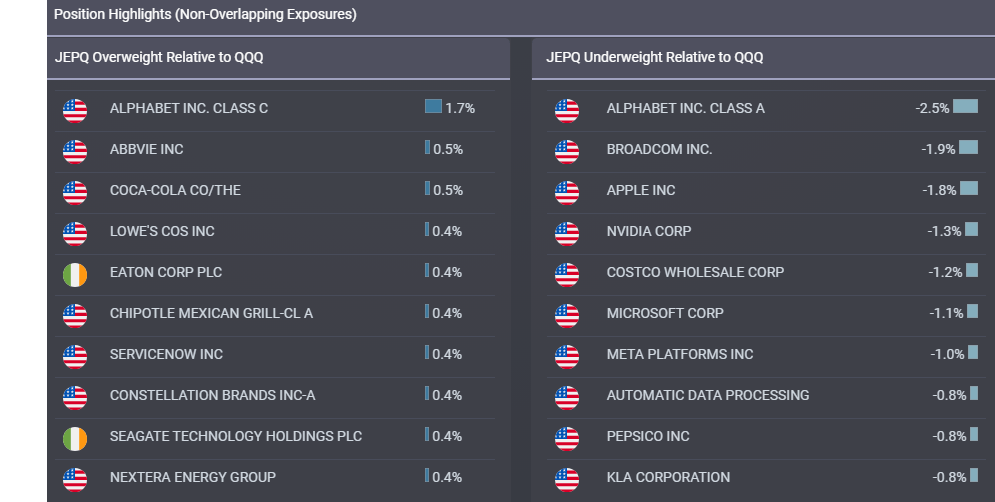Select the AUTOMATIC DATA PROCESSING holding name
This screenshot has width=995, height=502.
point(708,395)
